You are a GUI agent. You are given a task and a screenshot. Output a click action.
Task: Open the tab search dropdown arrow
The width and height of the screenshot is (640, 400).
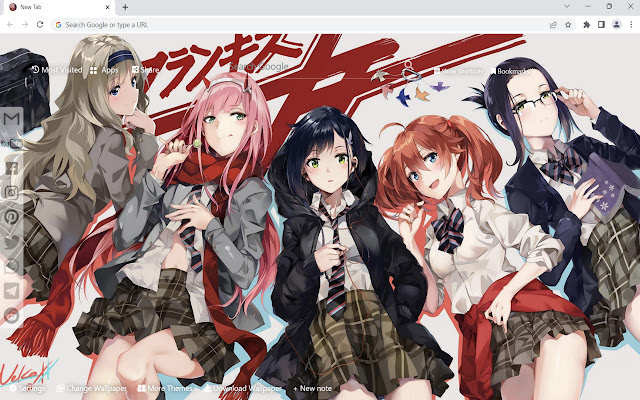[567, 6]
